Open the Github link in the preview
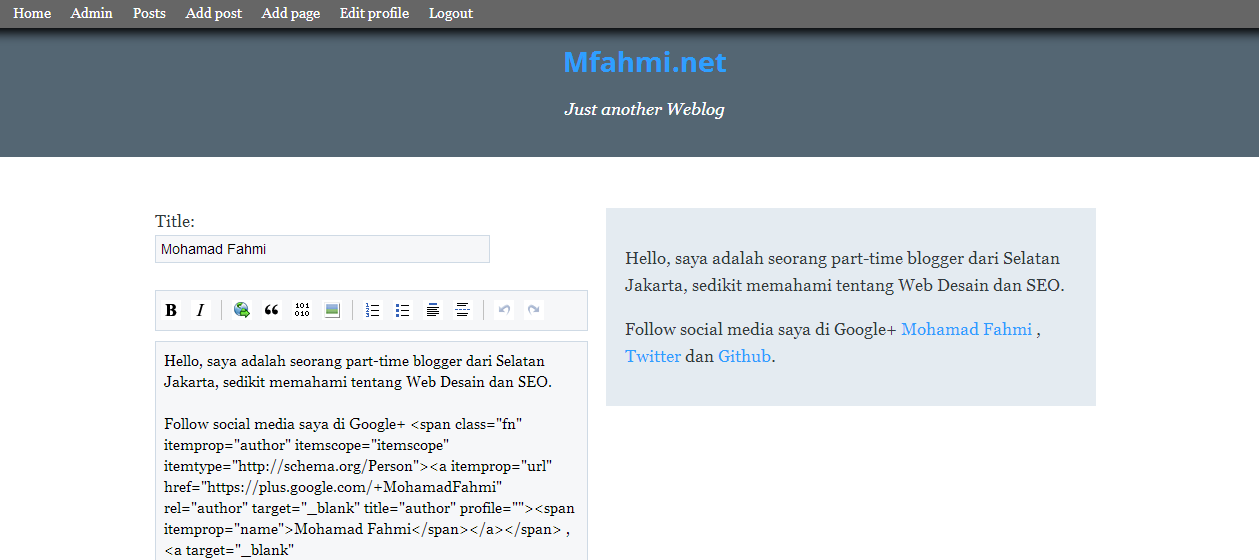 [x=744, y=356]
